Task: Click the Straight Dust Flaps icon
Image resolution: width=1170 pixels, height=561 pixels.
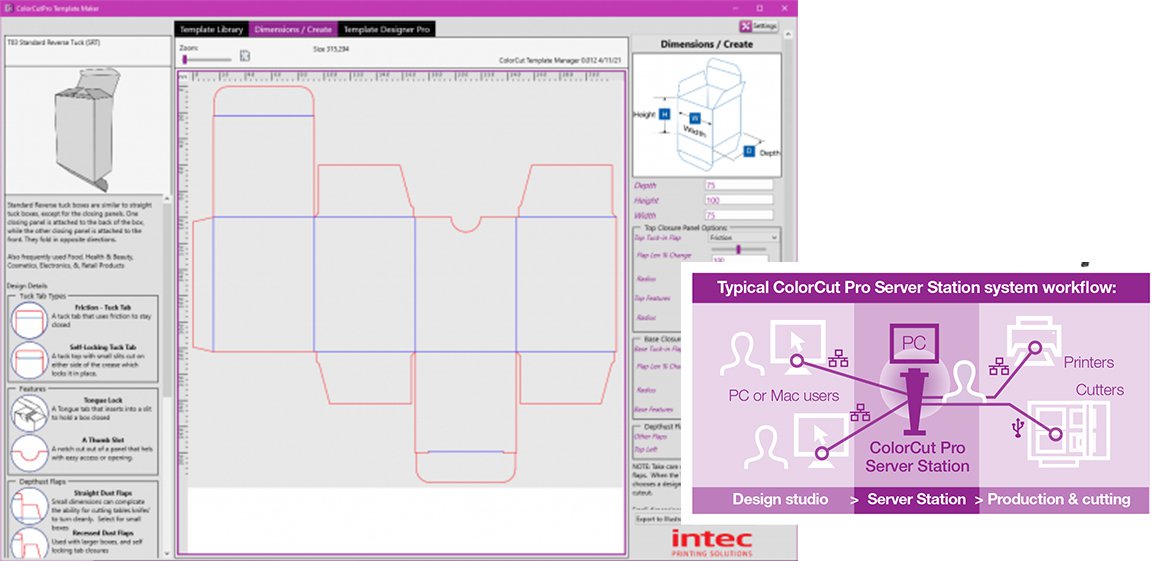Action: [x=30, y=506]
